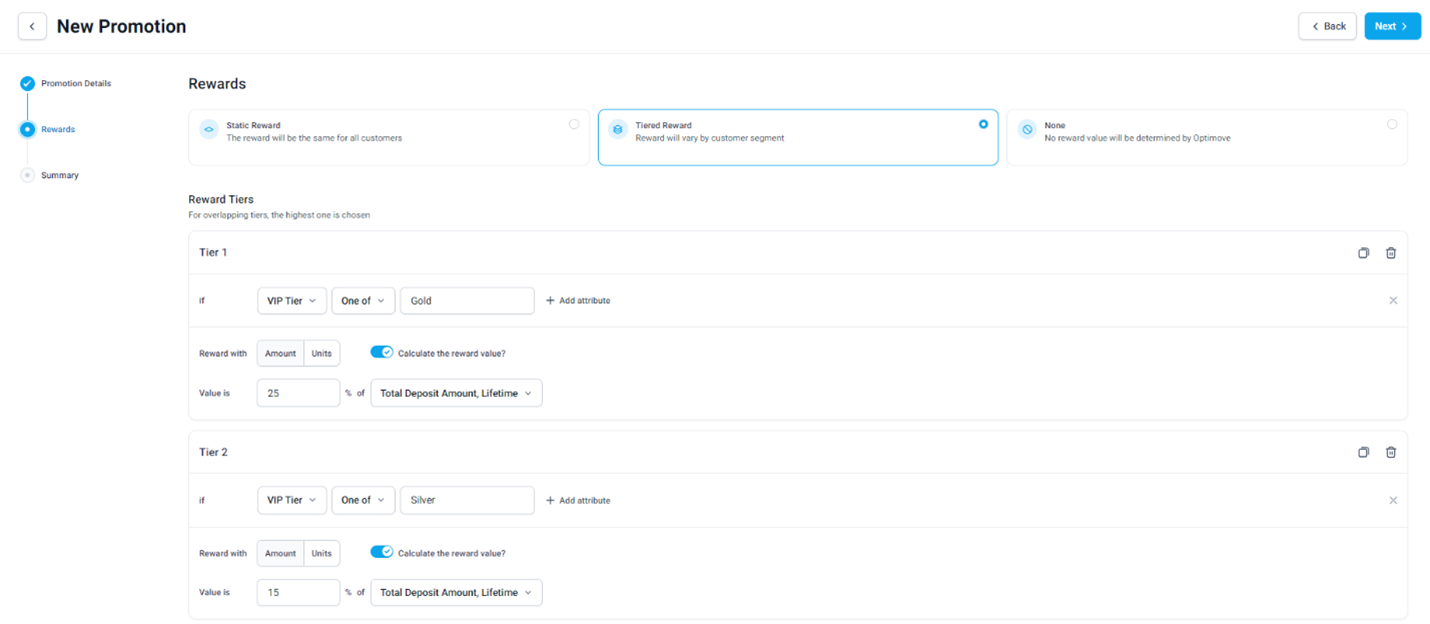
Task: Open the Summary step in sidebar
Action: [60, 175]
